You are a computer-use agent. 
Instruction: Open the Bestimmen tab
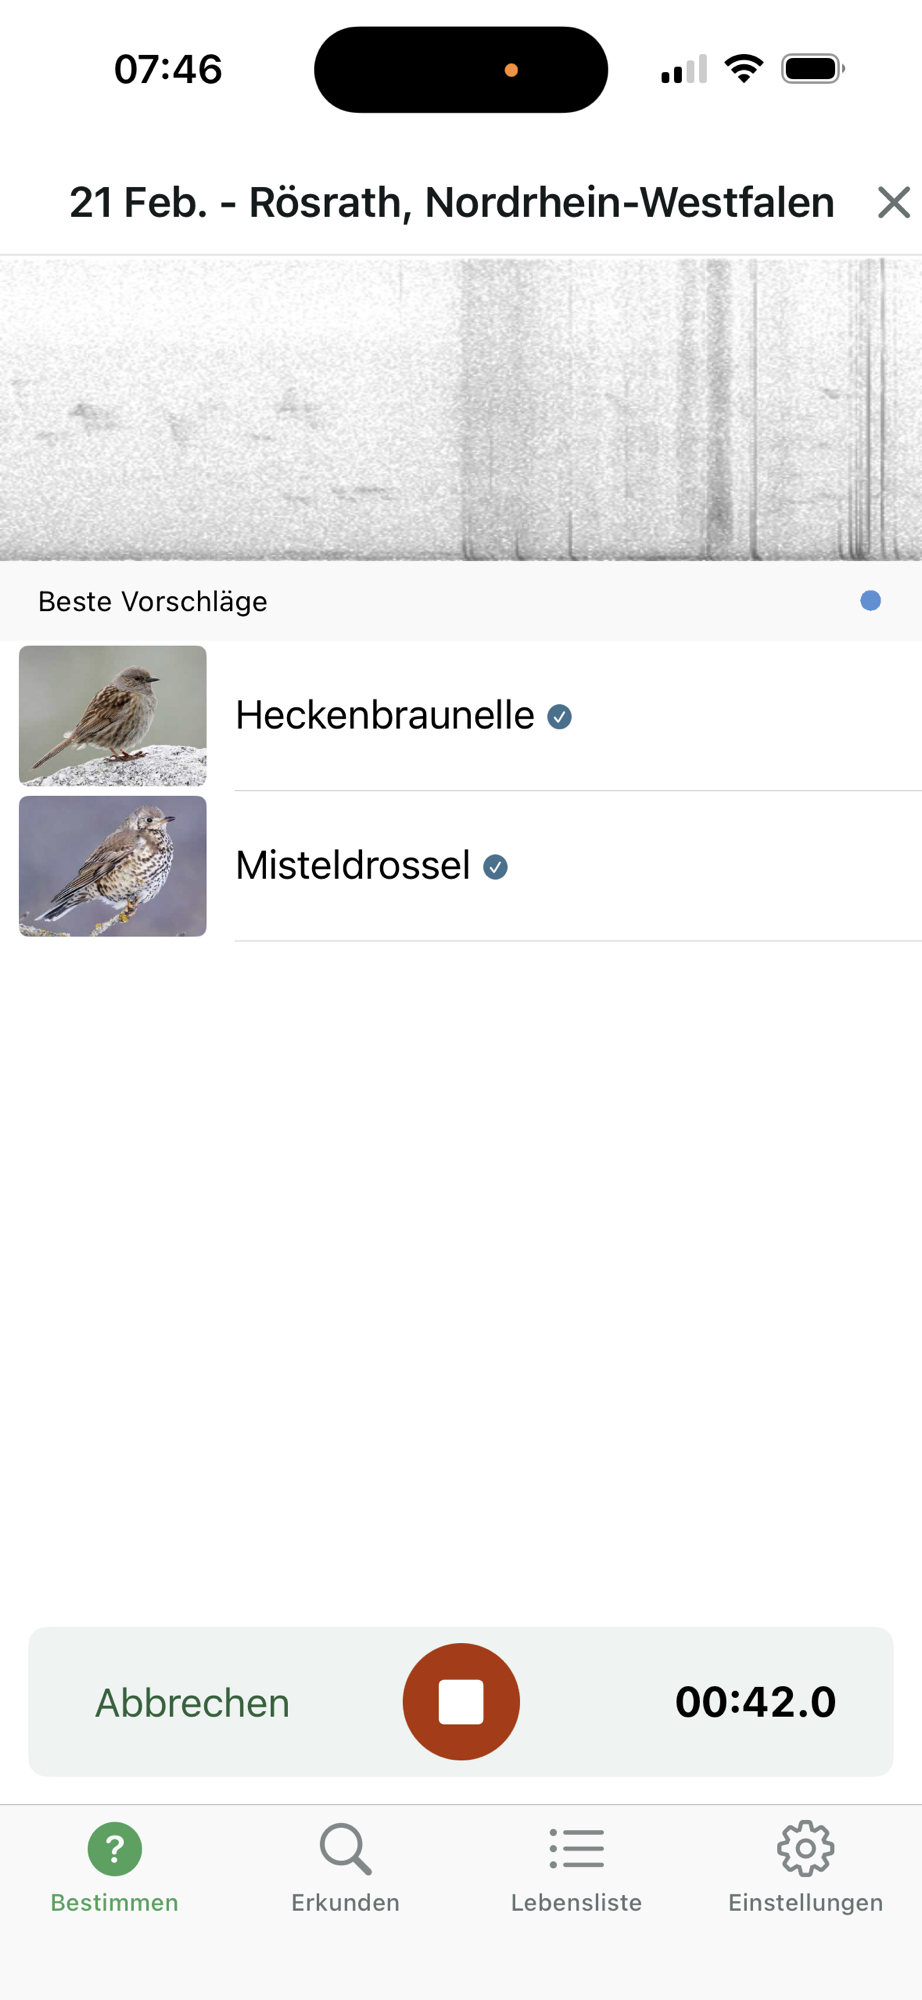tap(115, 1866)
